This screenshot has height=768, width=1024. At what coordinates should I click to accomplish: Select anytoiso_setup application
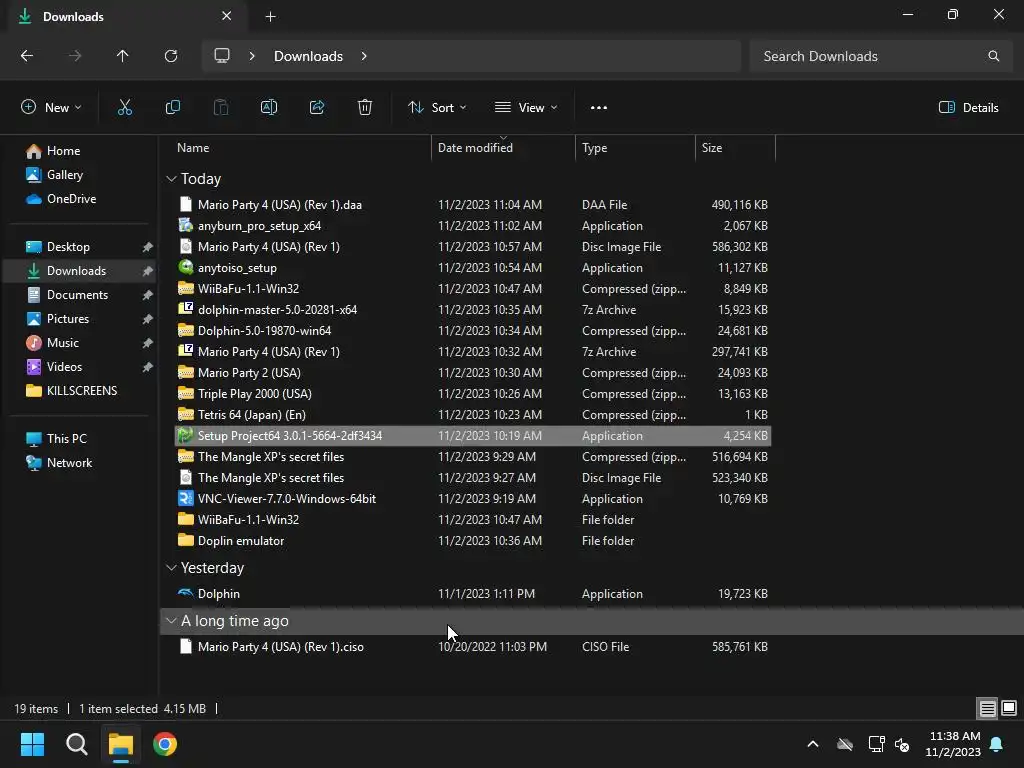[473, 268]
